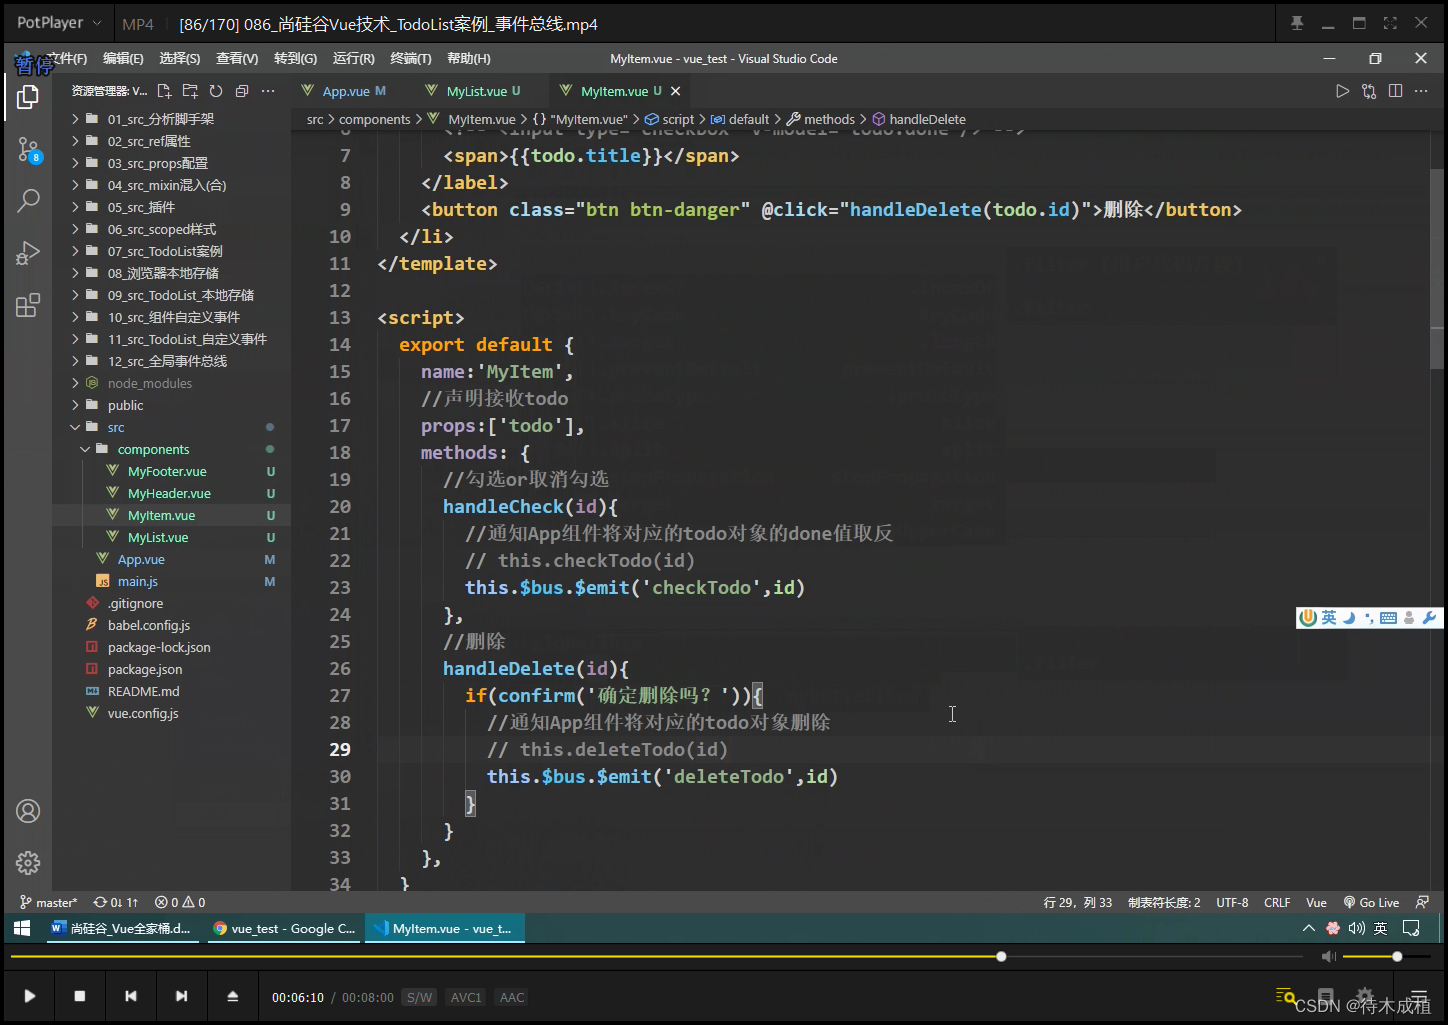This screenshot has height=1025, width=1448.
Task: Play the video in PotPlayer
Action: click(30, 996)
